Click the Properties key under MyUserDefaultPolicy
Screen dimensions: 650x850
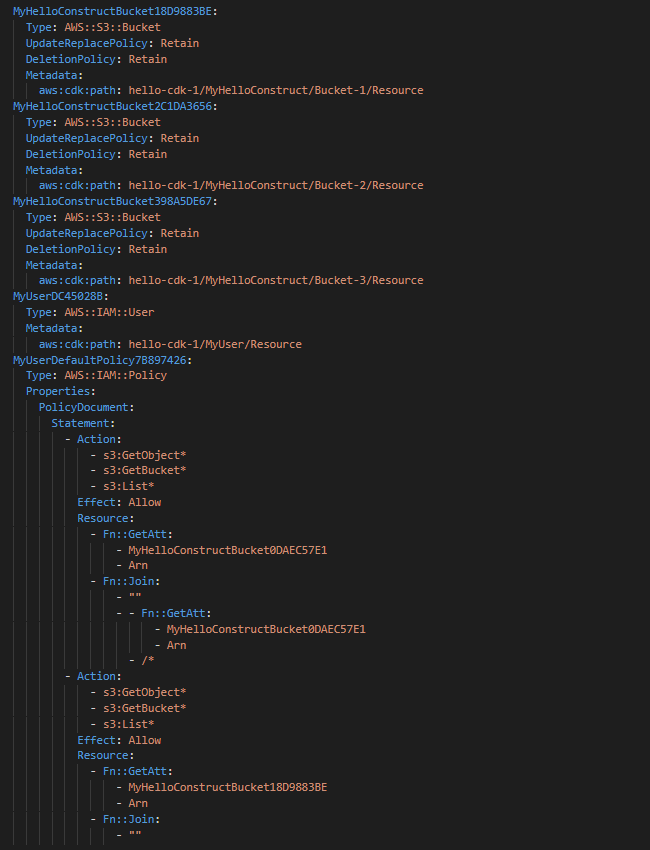pyautogui.click(x=58, y=391)
